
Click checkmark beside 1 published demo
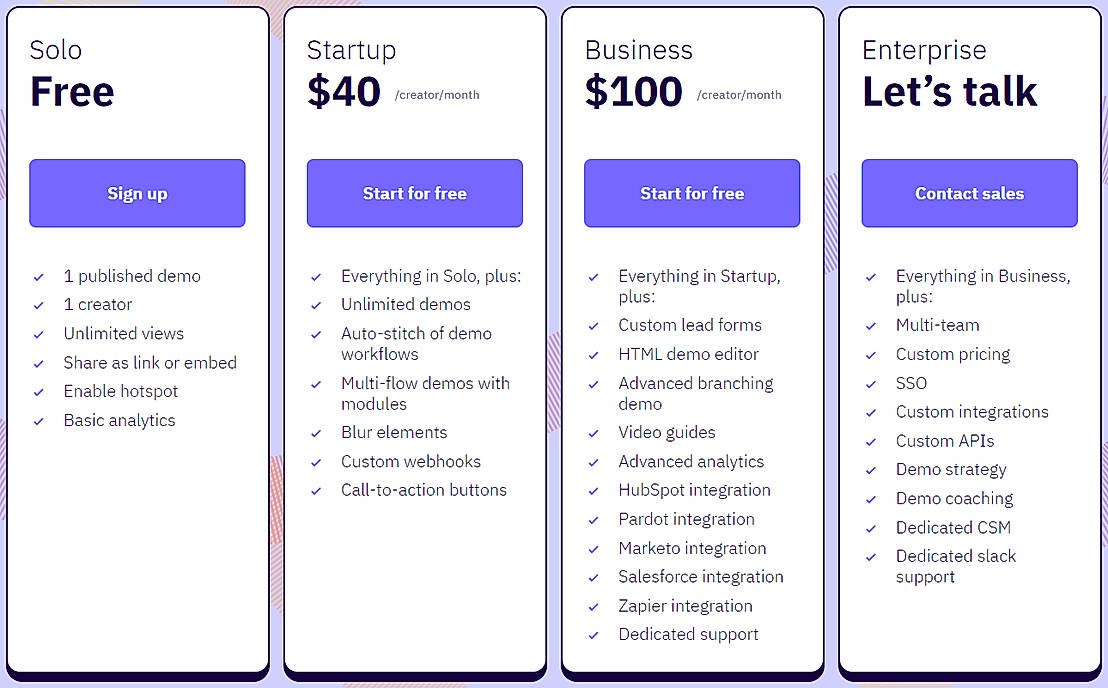pyautogui.click(x=39, y=277)
